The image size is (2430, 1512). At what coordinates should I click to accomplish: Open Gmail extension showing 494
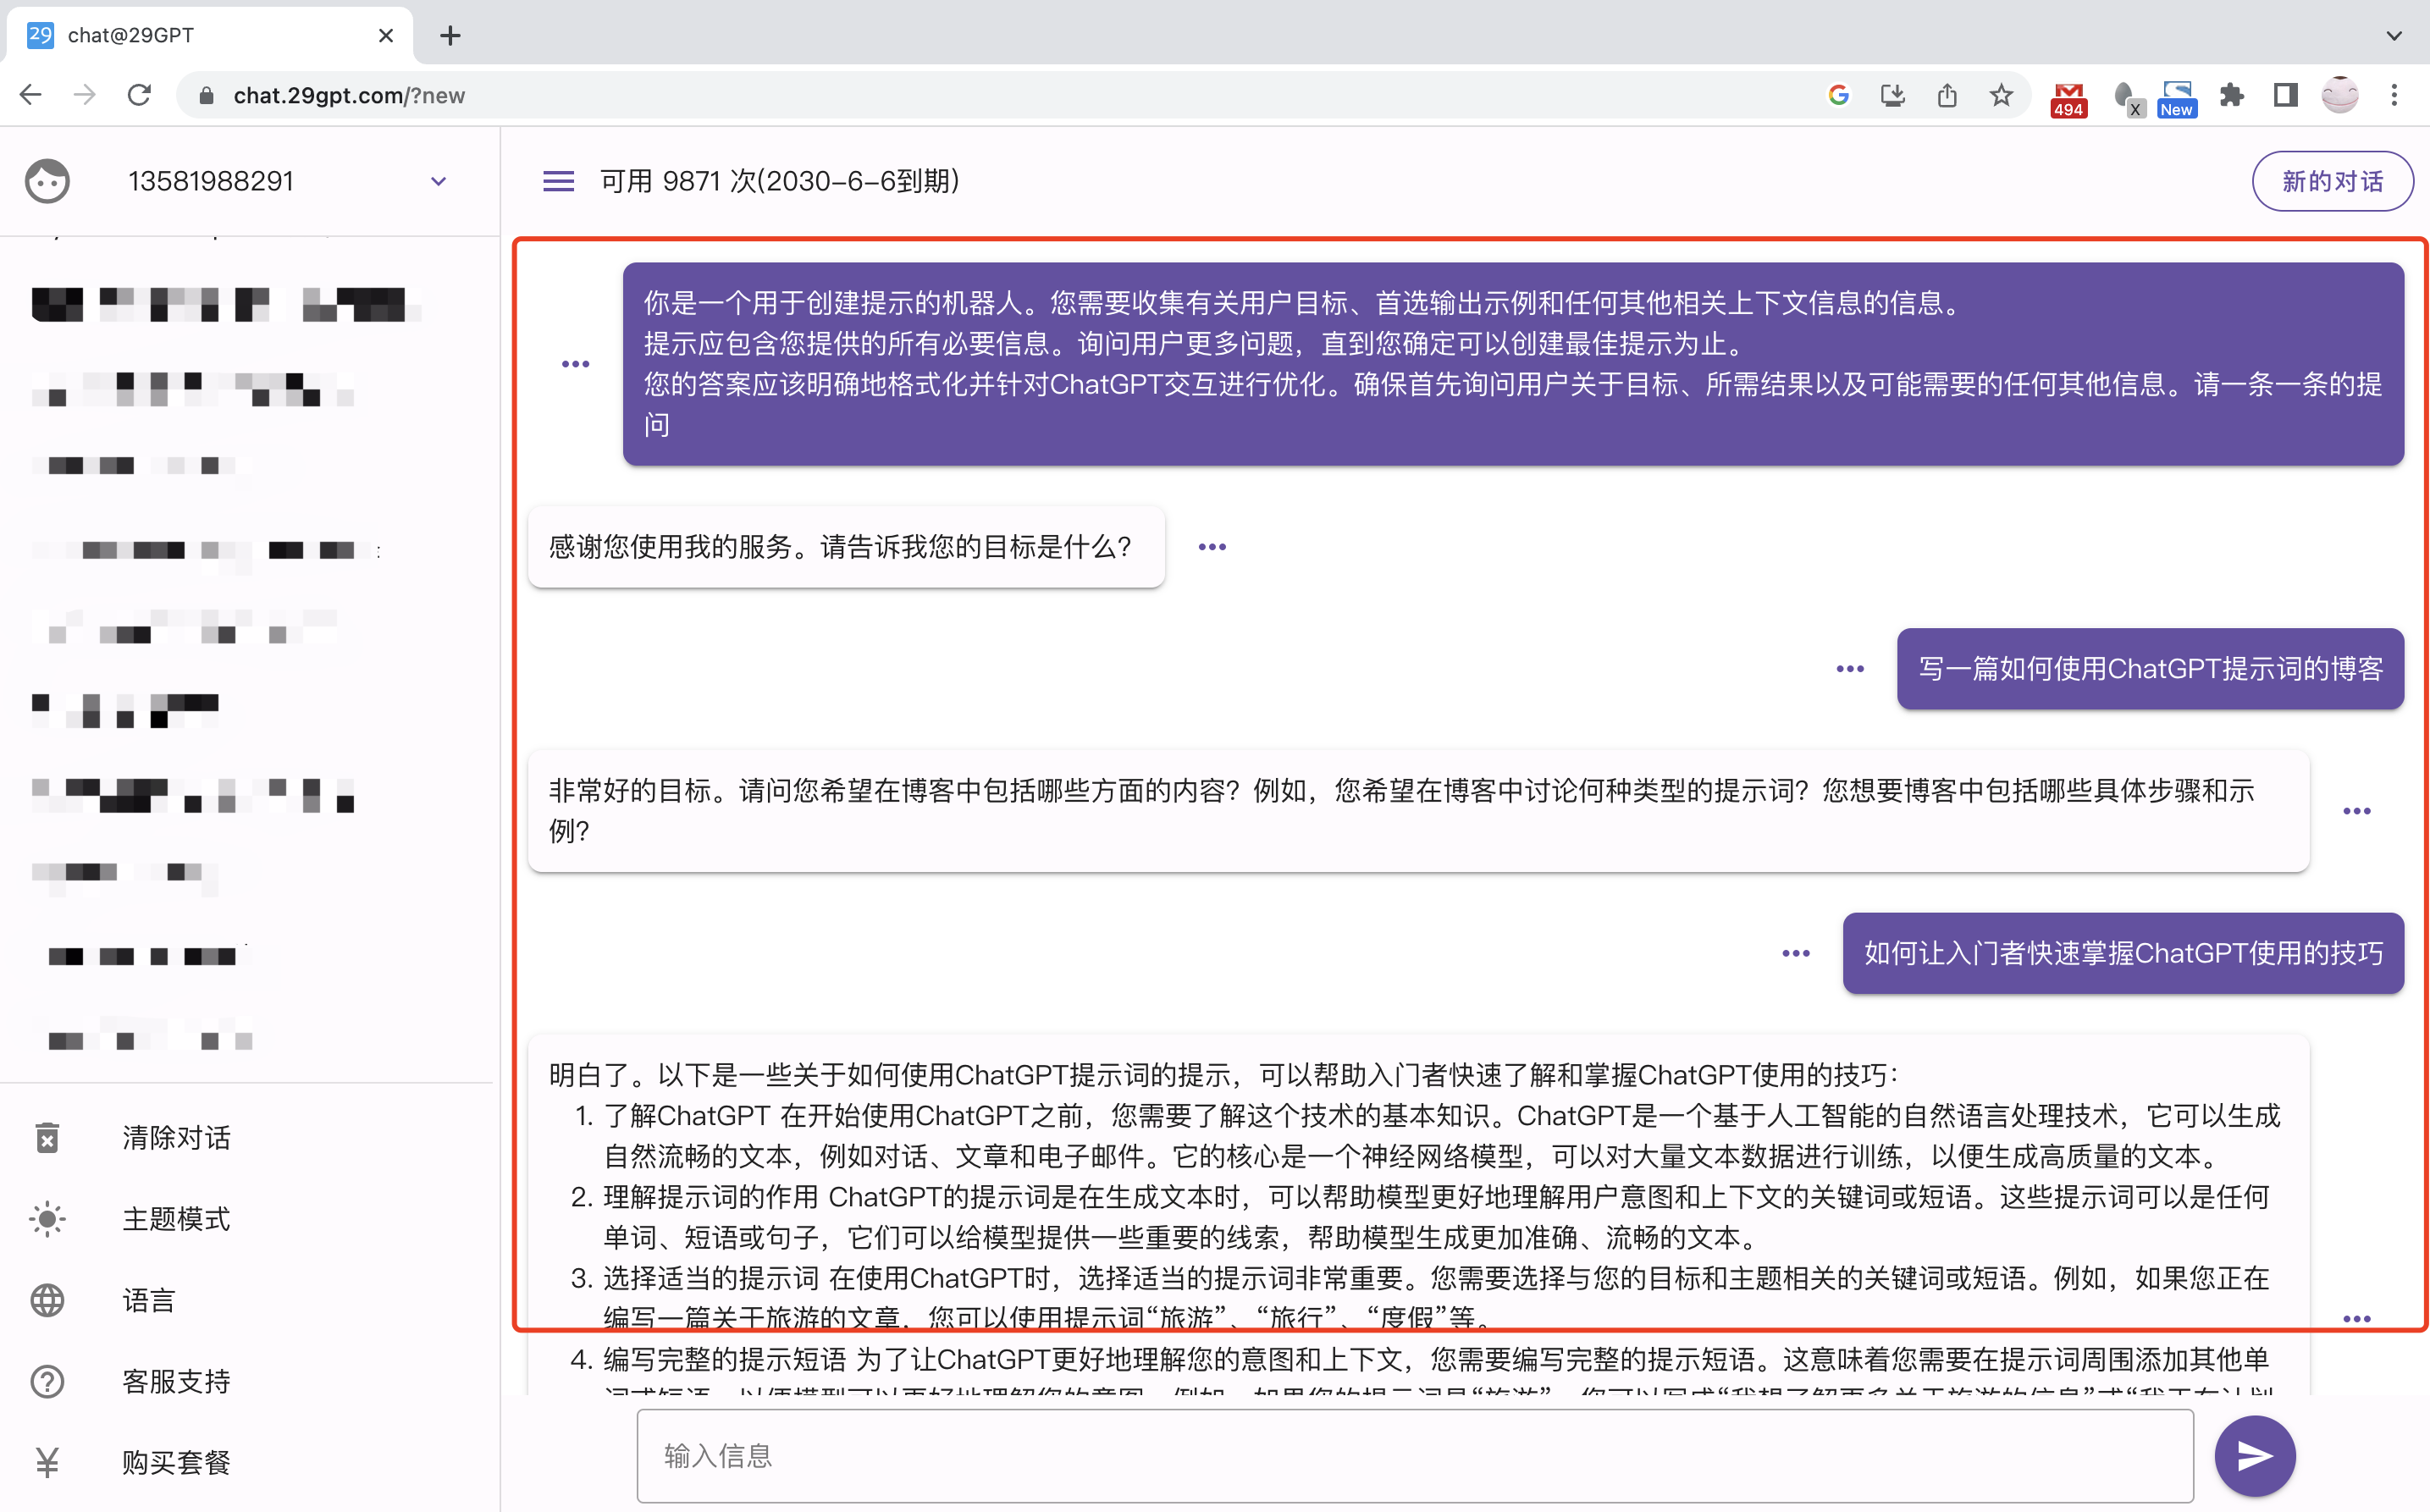pyautogui.click(x=2069, y=99)
